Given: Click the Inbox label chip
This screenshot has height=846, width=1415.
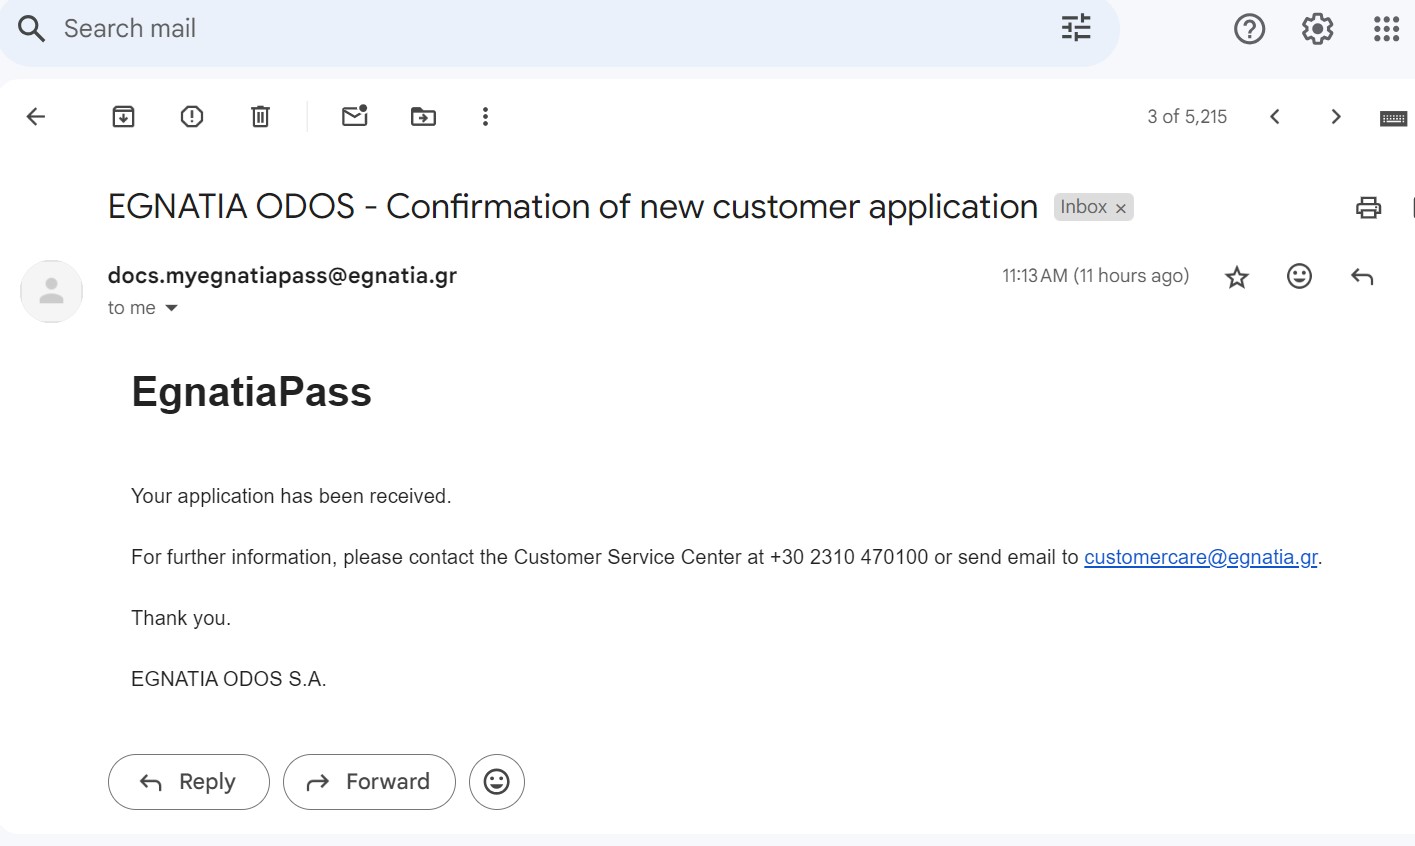Looking at the screenshot, I should [x=1084, y=207].
